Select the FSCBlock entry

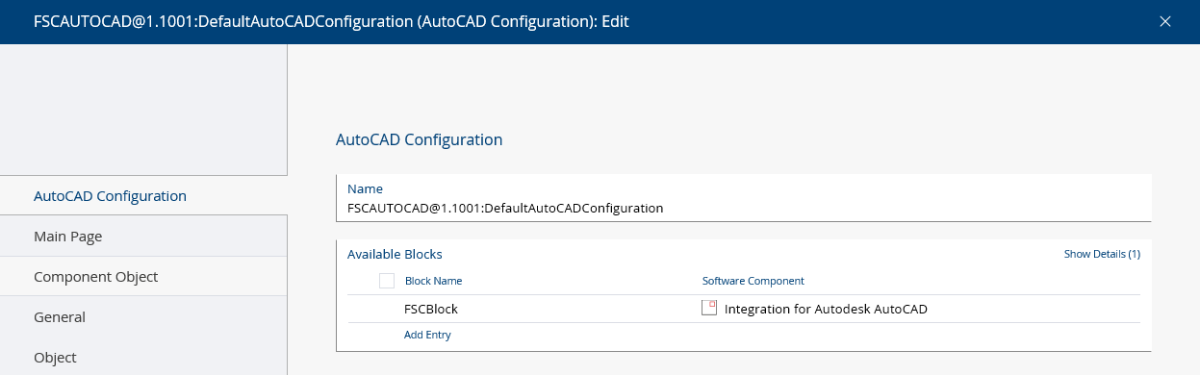pos(431,309)
